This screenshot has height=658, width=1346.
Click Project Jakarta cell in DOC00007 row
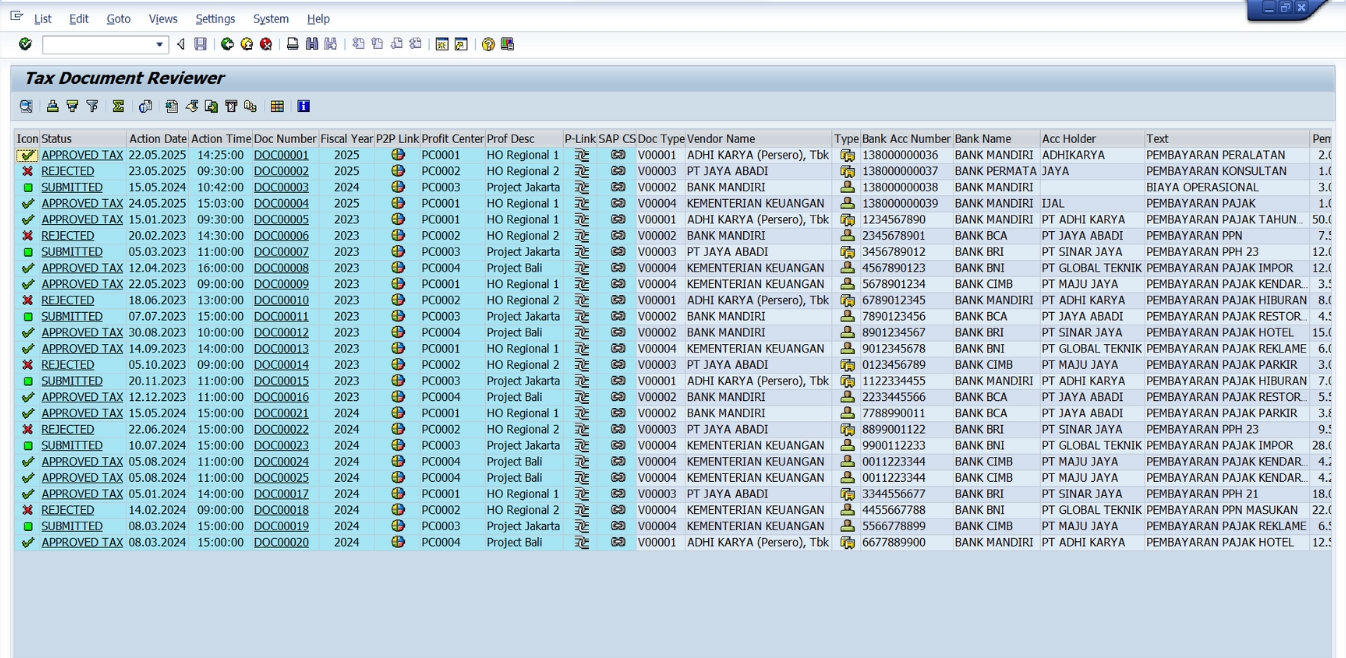(523, 252)
